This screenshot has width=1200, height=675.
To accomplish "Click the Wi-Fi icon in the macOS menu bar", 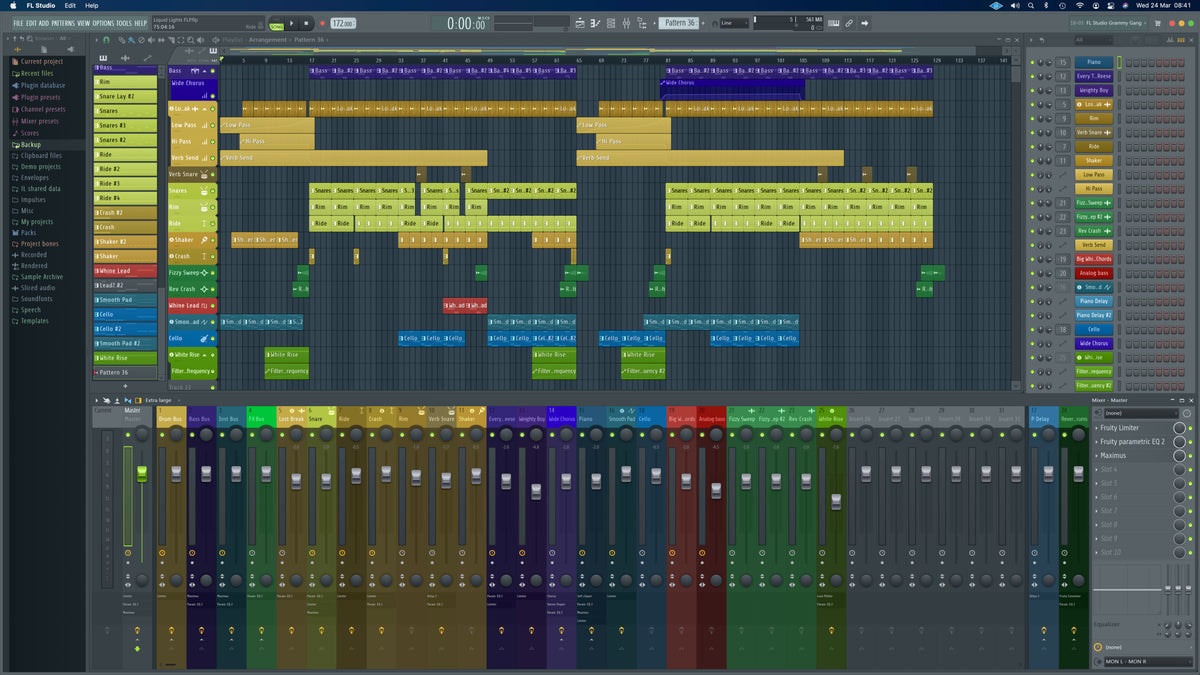I will click(x=1080, y=5).
